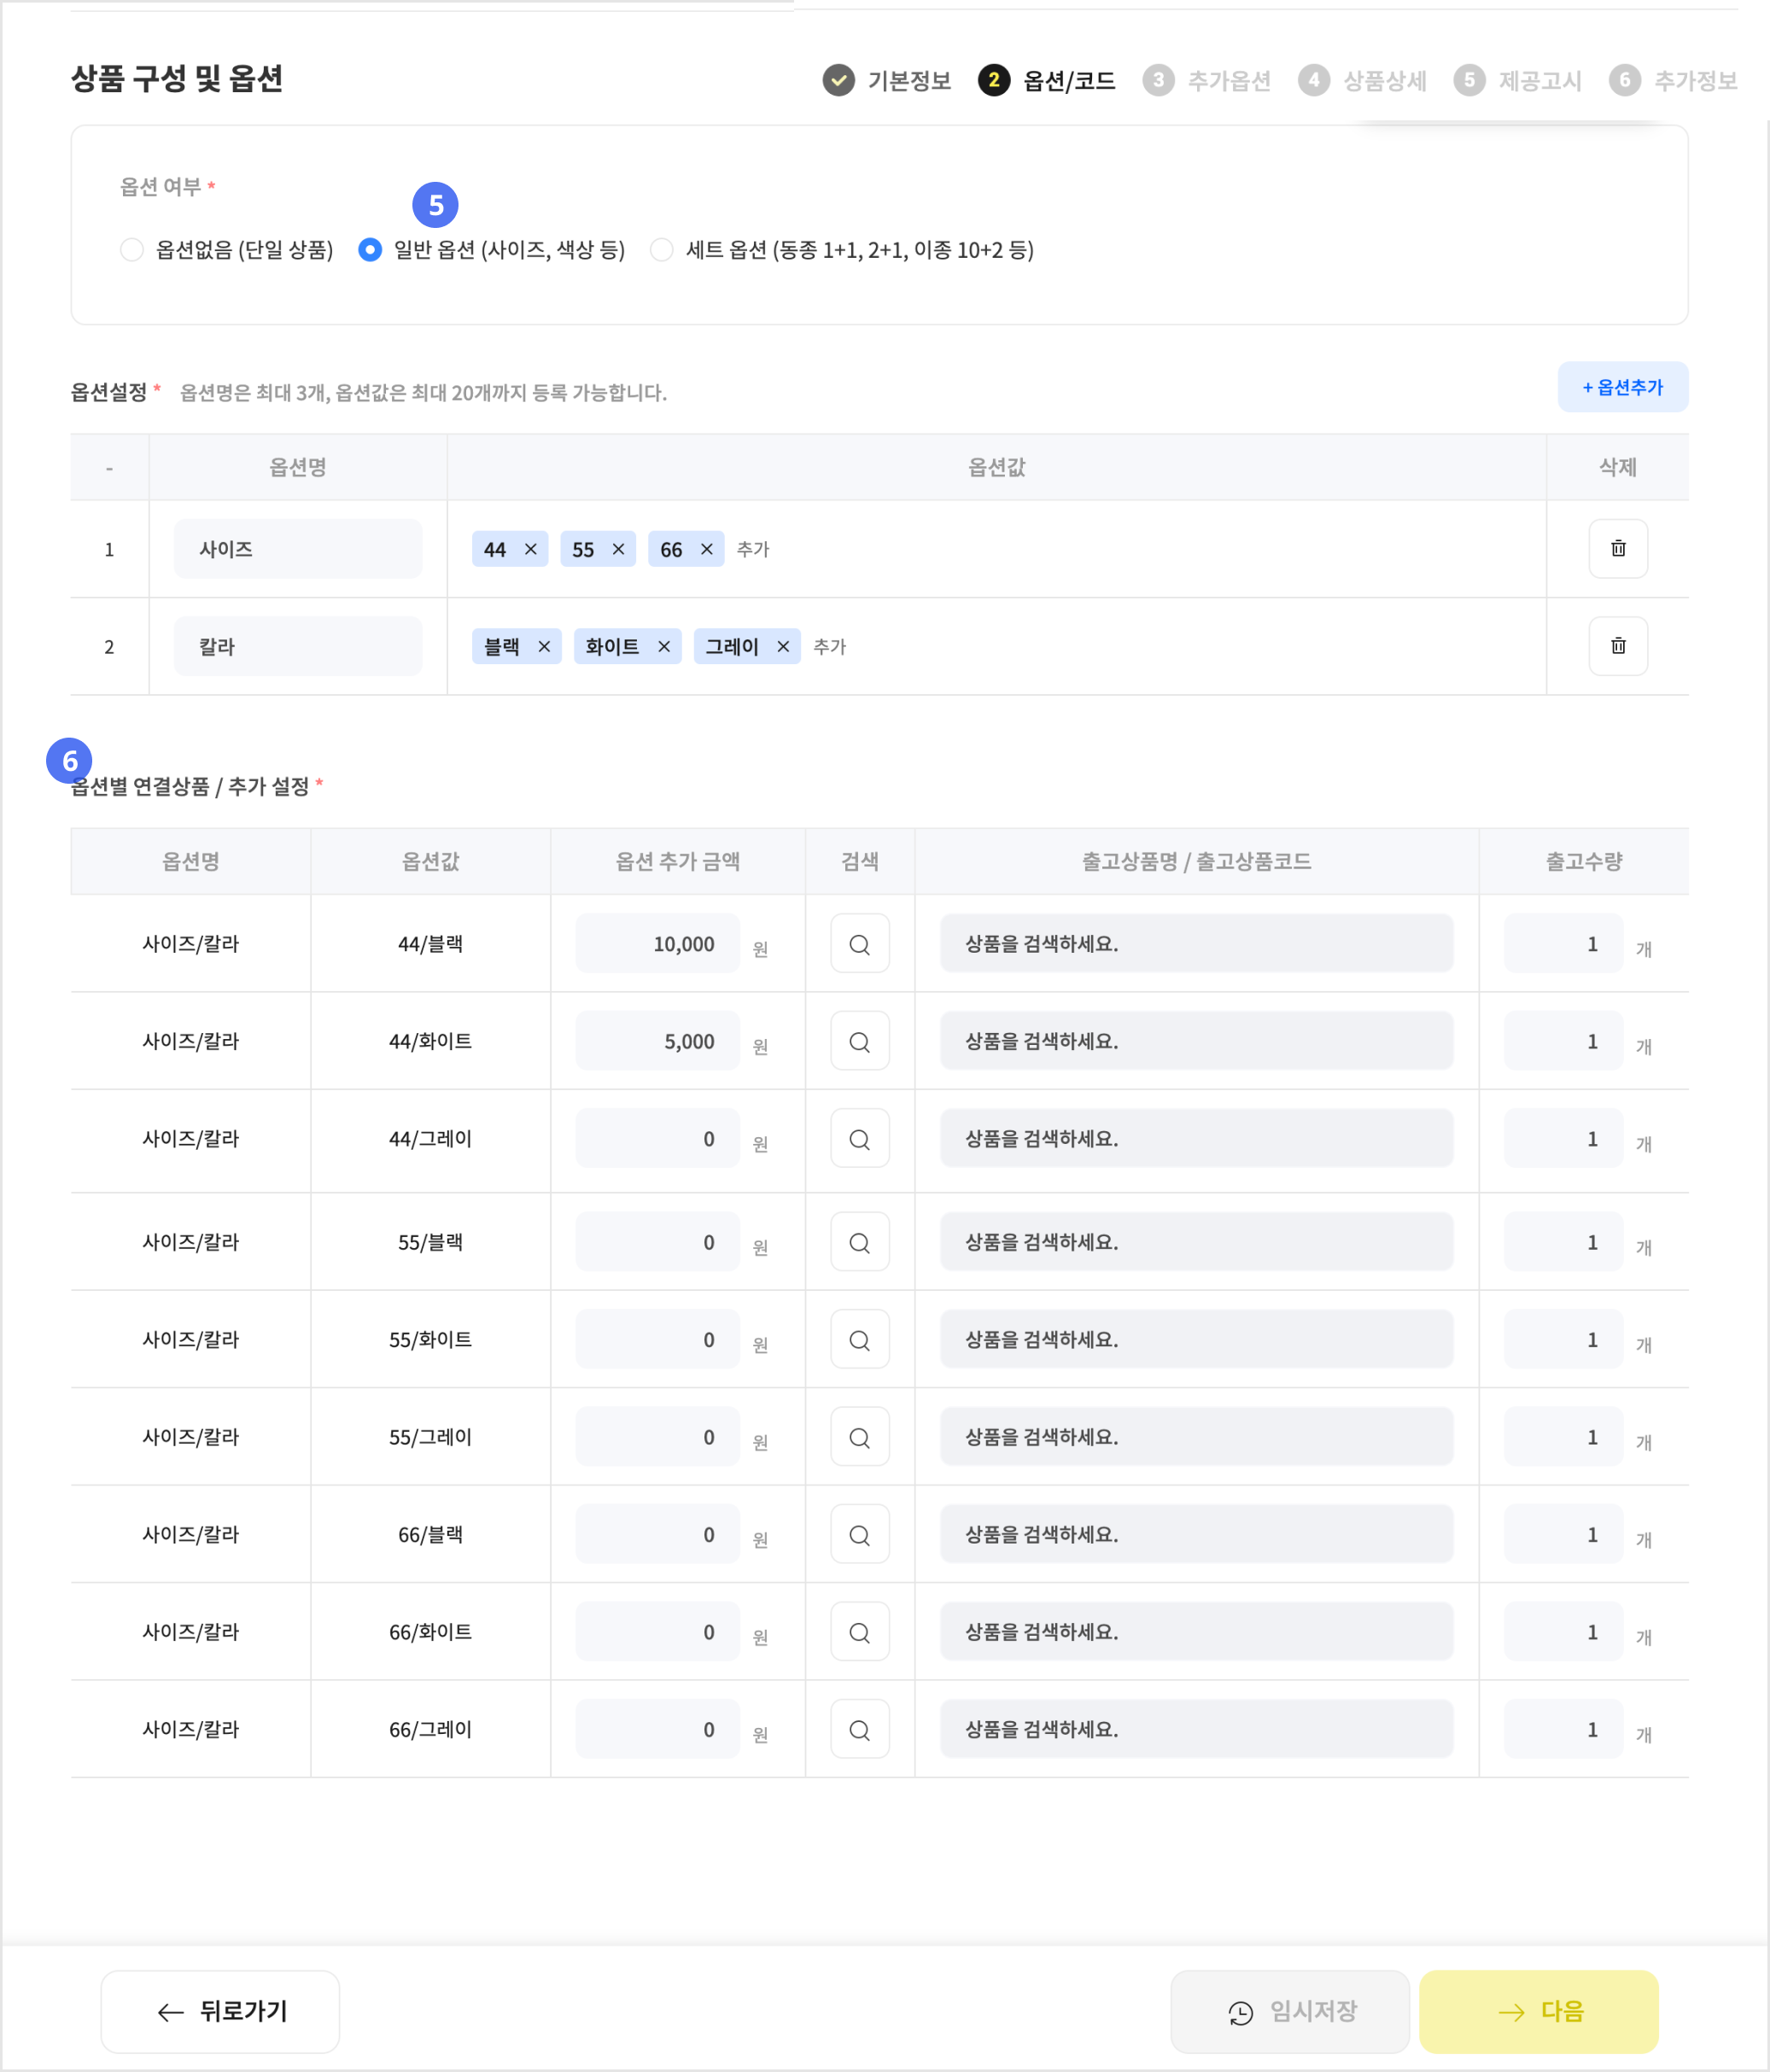Click search icon for 55/화이트 row
This screenshot has height=2072, width=1770.
coord(859,1340)
